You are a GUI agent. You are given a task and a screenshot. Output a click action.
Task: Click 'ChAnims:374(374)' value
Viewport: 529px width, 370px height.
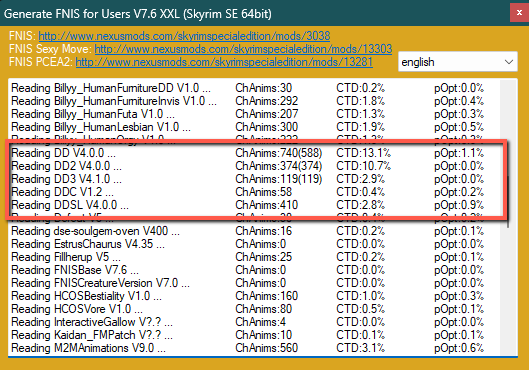click(279, 166)
